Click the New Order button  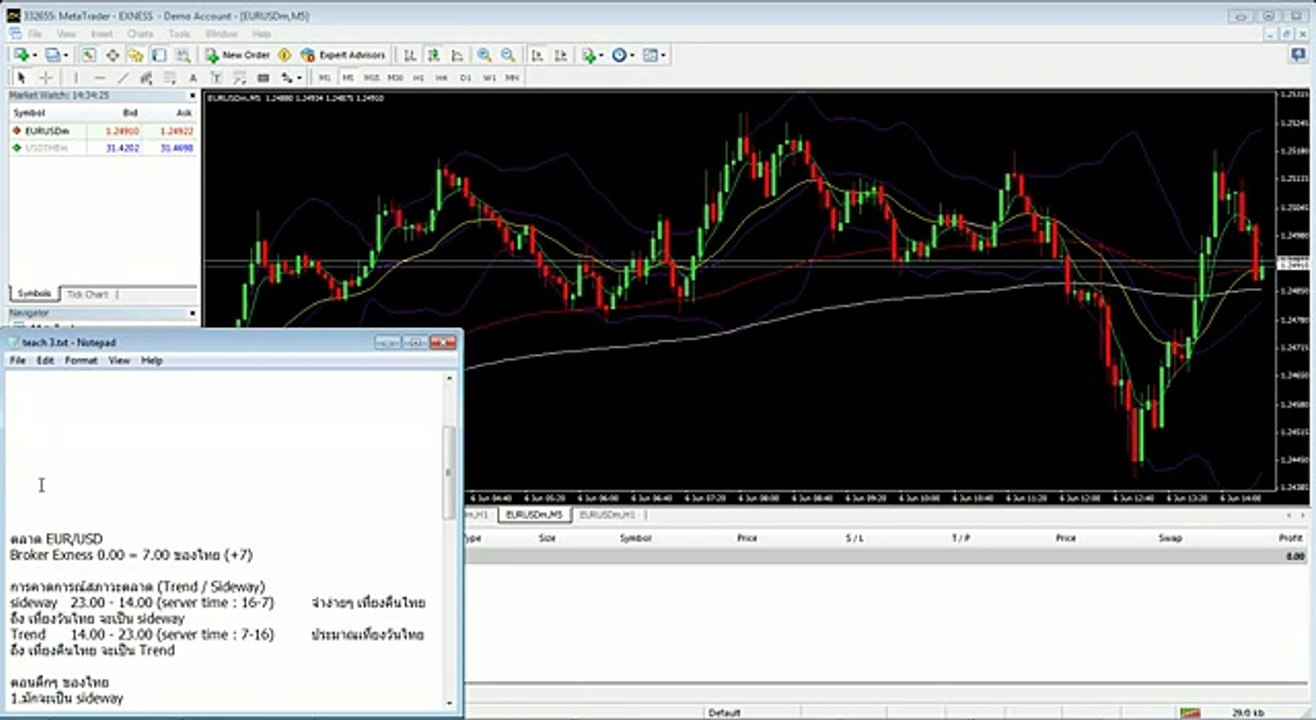238,55
